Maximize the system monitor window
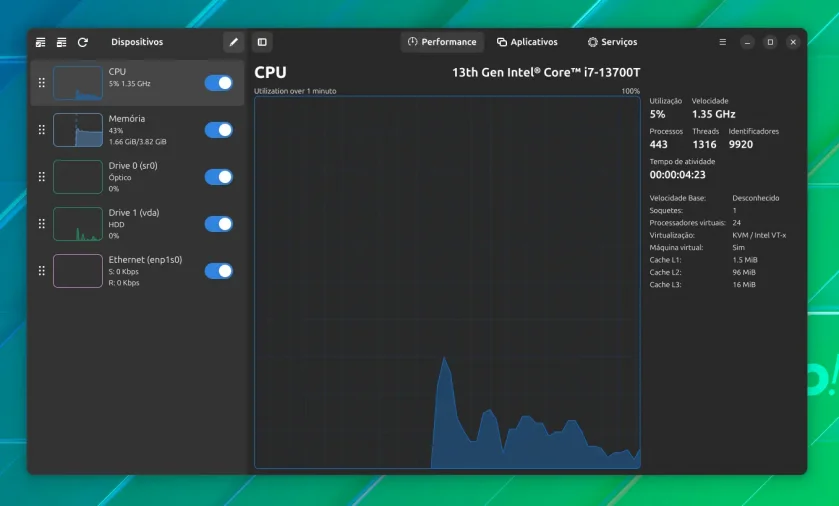Screen dimensions: 840x506 click(770, 42)
